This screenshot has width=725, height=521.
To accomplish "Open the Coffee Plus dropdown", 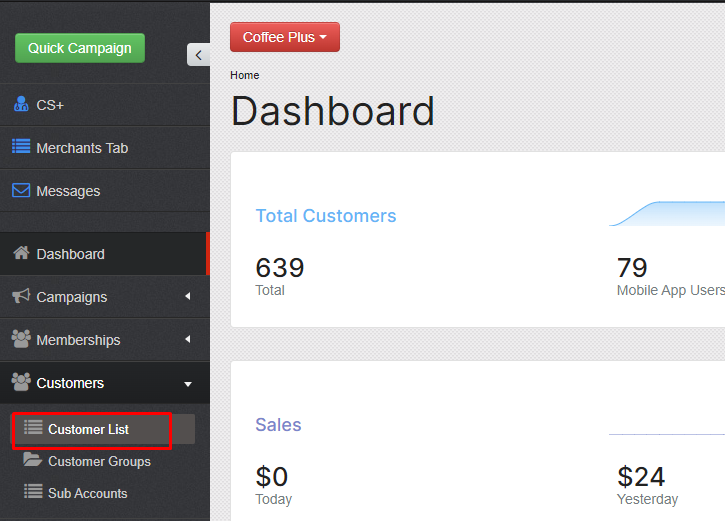I will pos(285,37).
